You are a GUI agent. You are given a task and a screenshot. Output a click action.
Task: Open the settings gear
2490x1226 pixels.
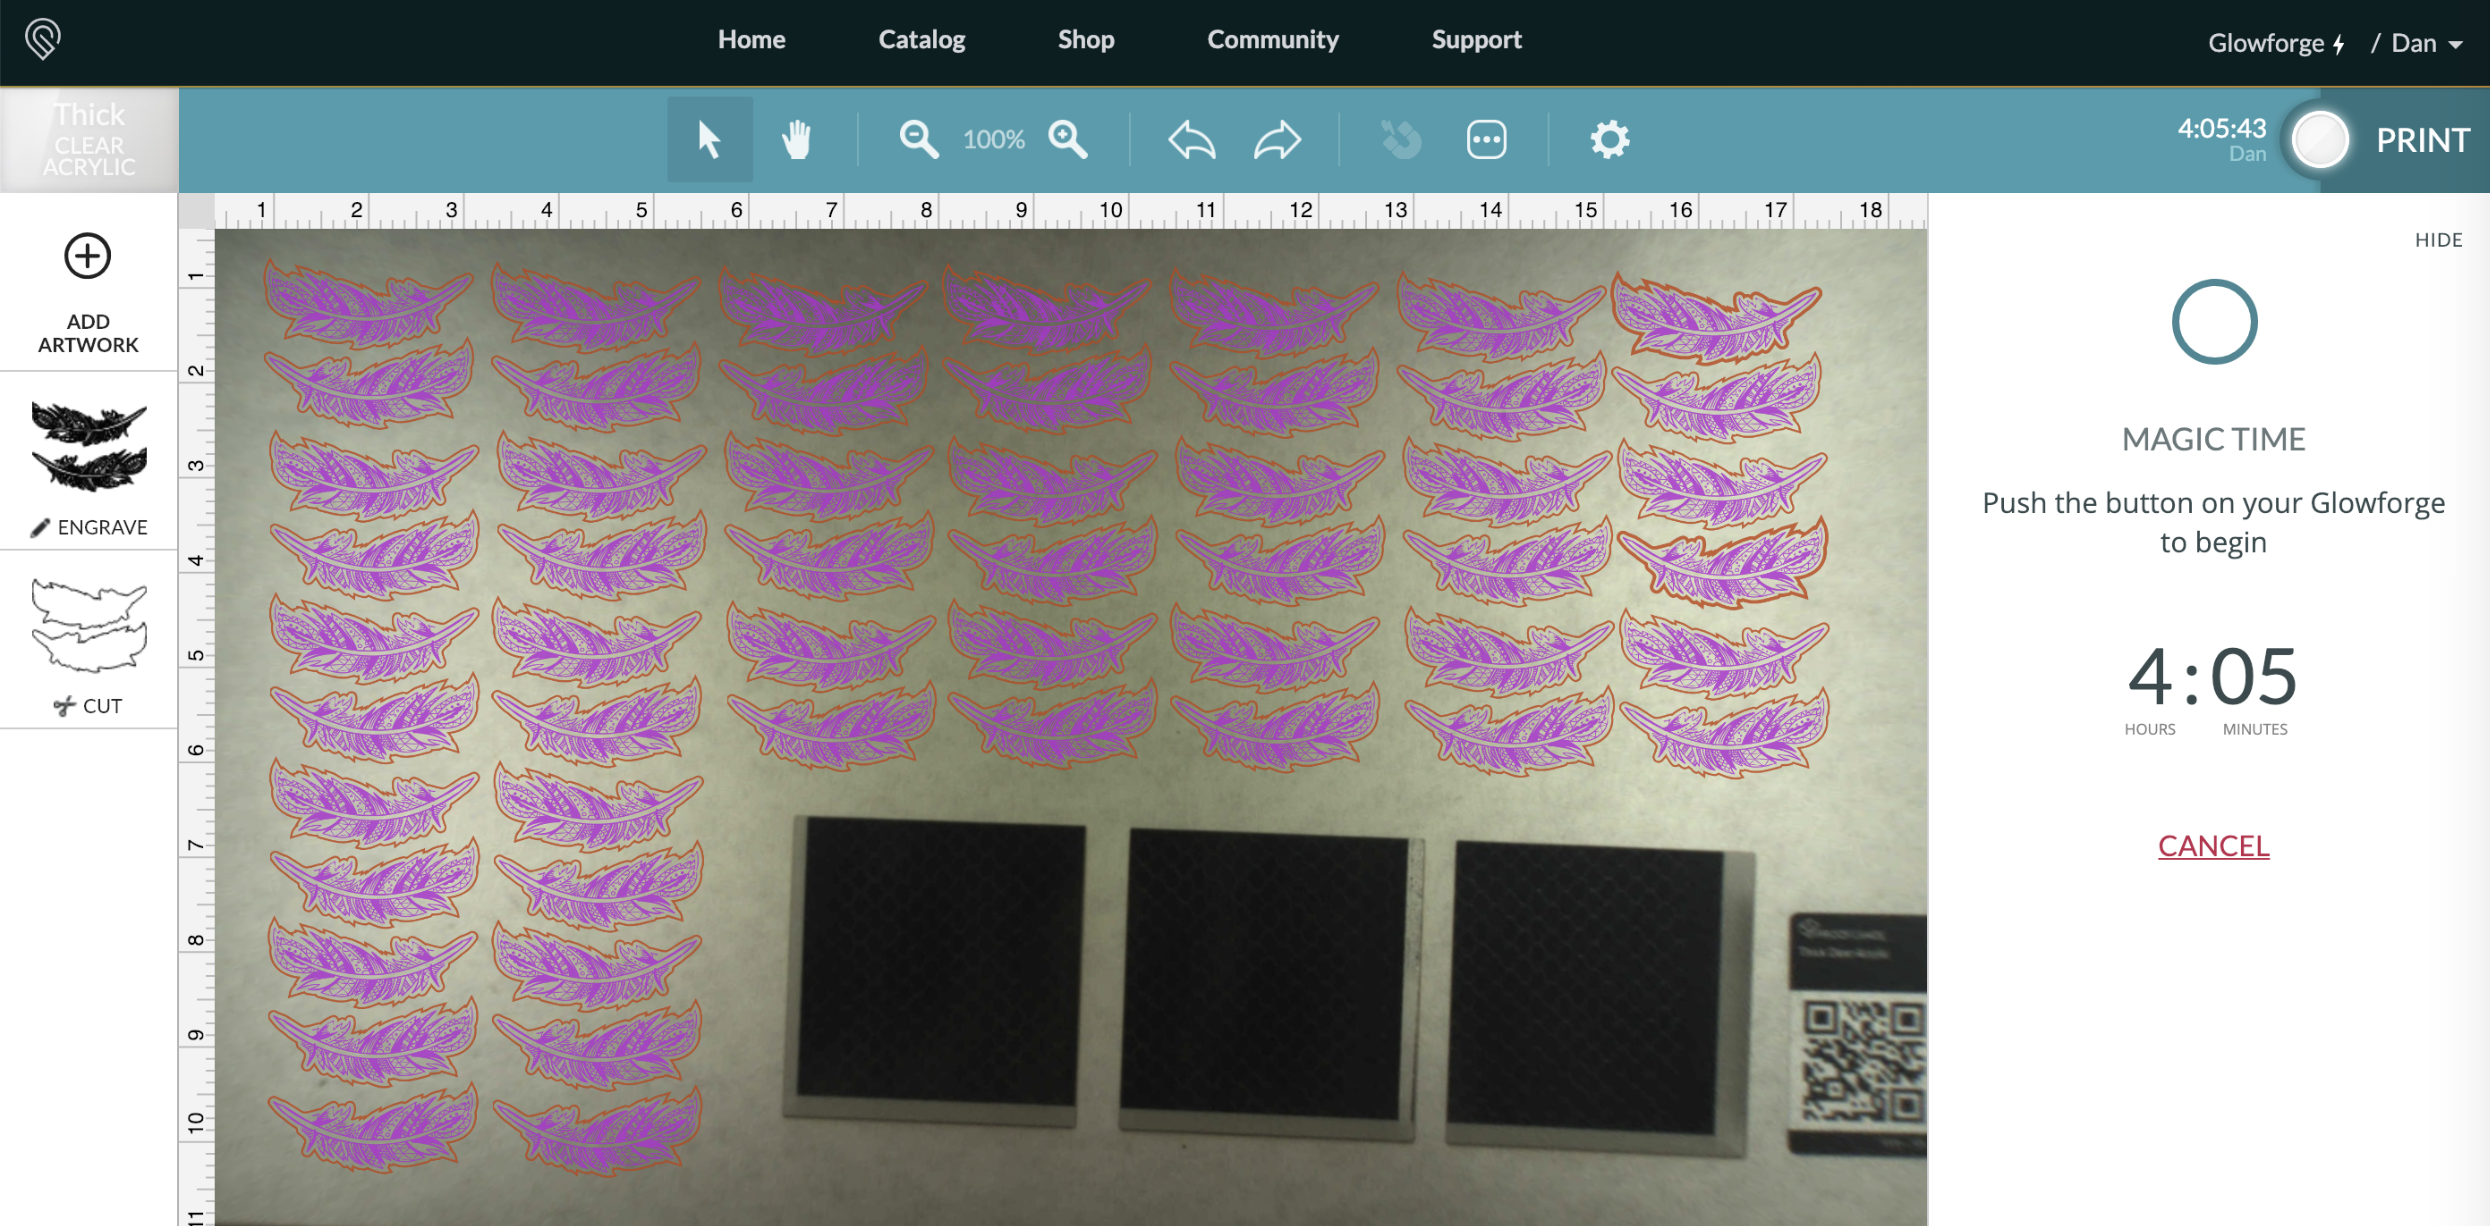1610,139
